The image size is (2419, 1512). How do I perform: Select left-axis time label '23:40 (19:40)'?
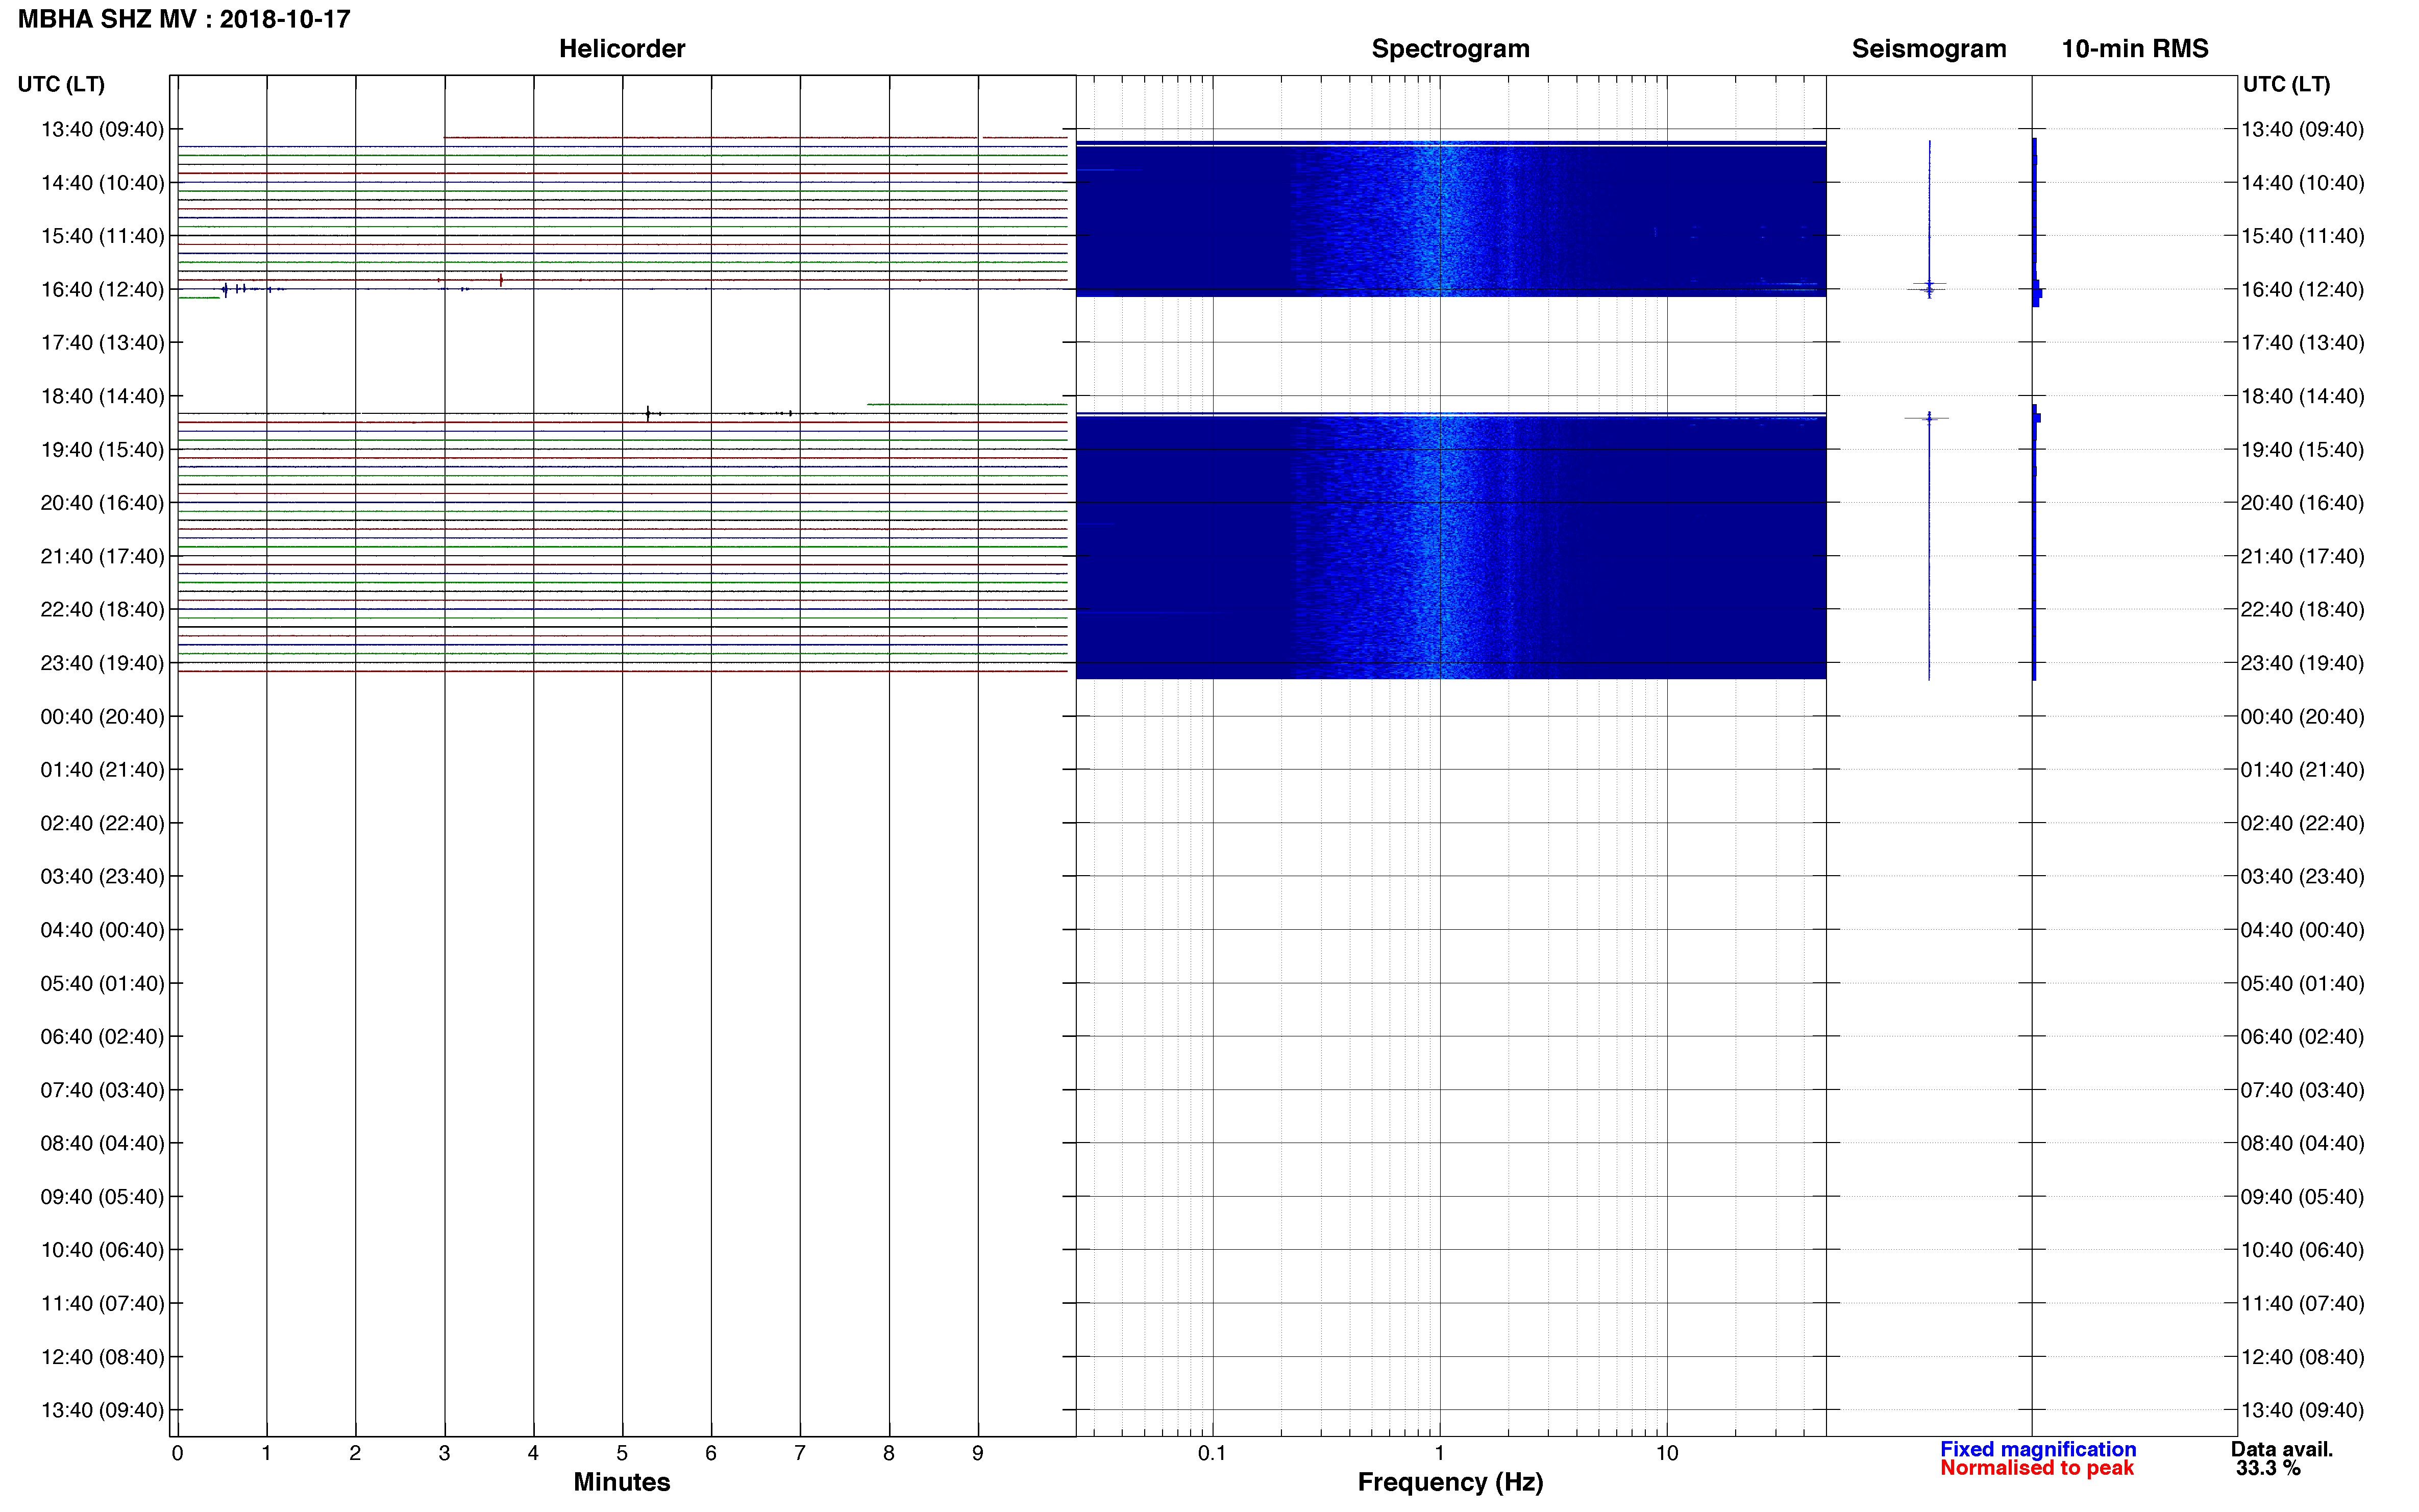[102, 663]
